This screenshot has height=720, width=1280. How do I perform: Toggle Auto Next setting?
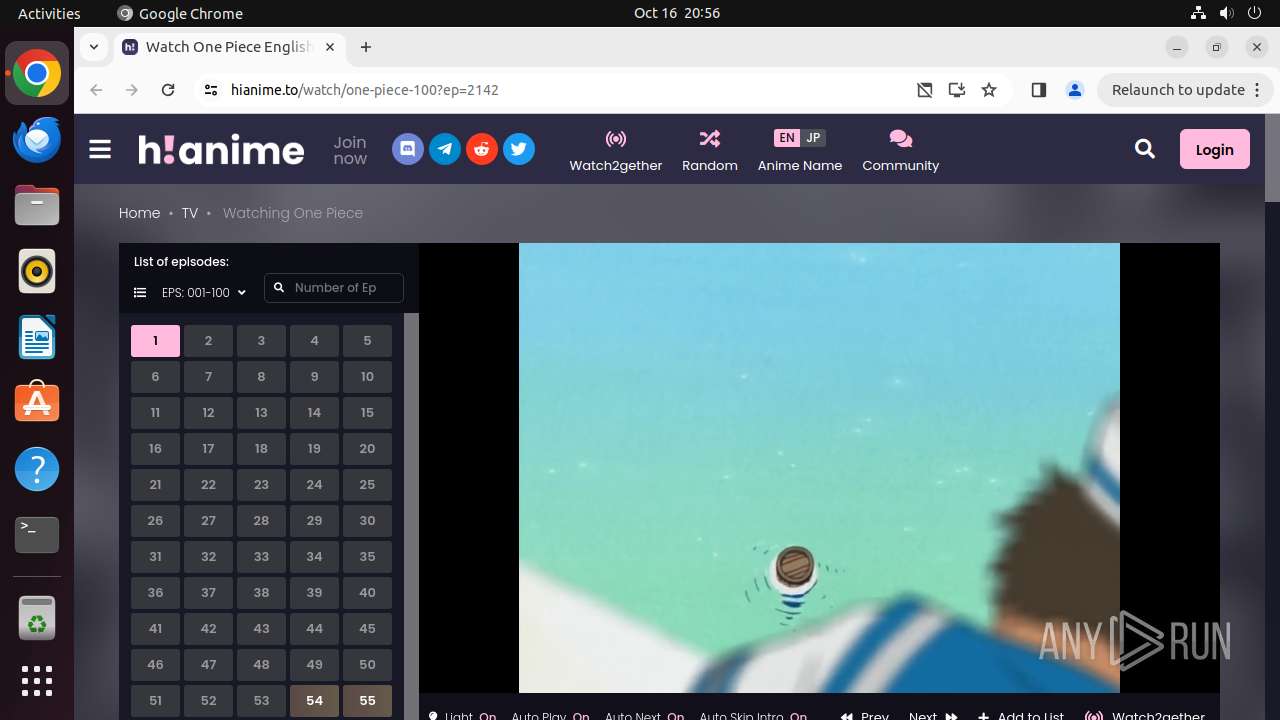[644, 714]
